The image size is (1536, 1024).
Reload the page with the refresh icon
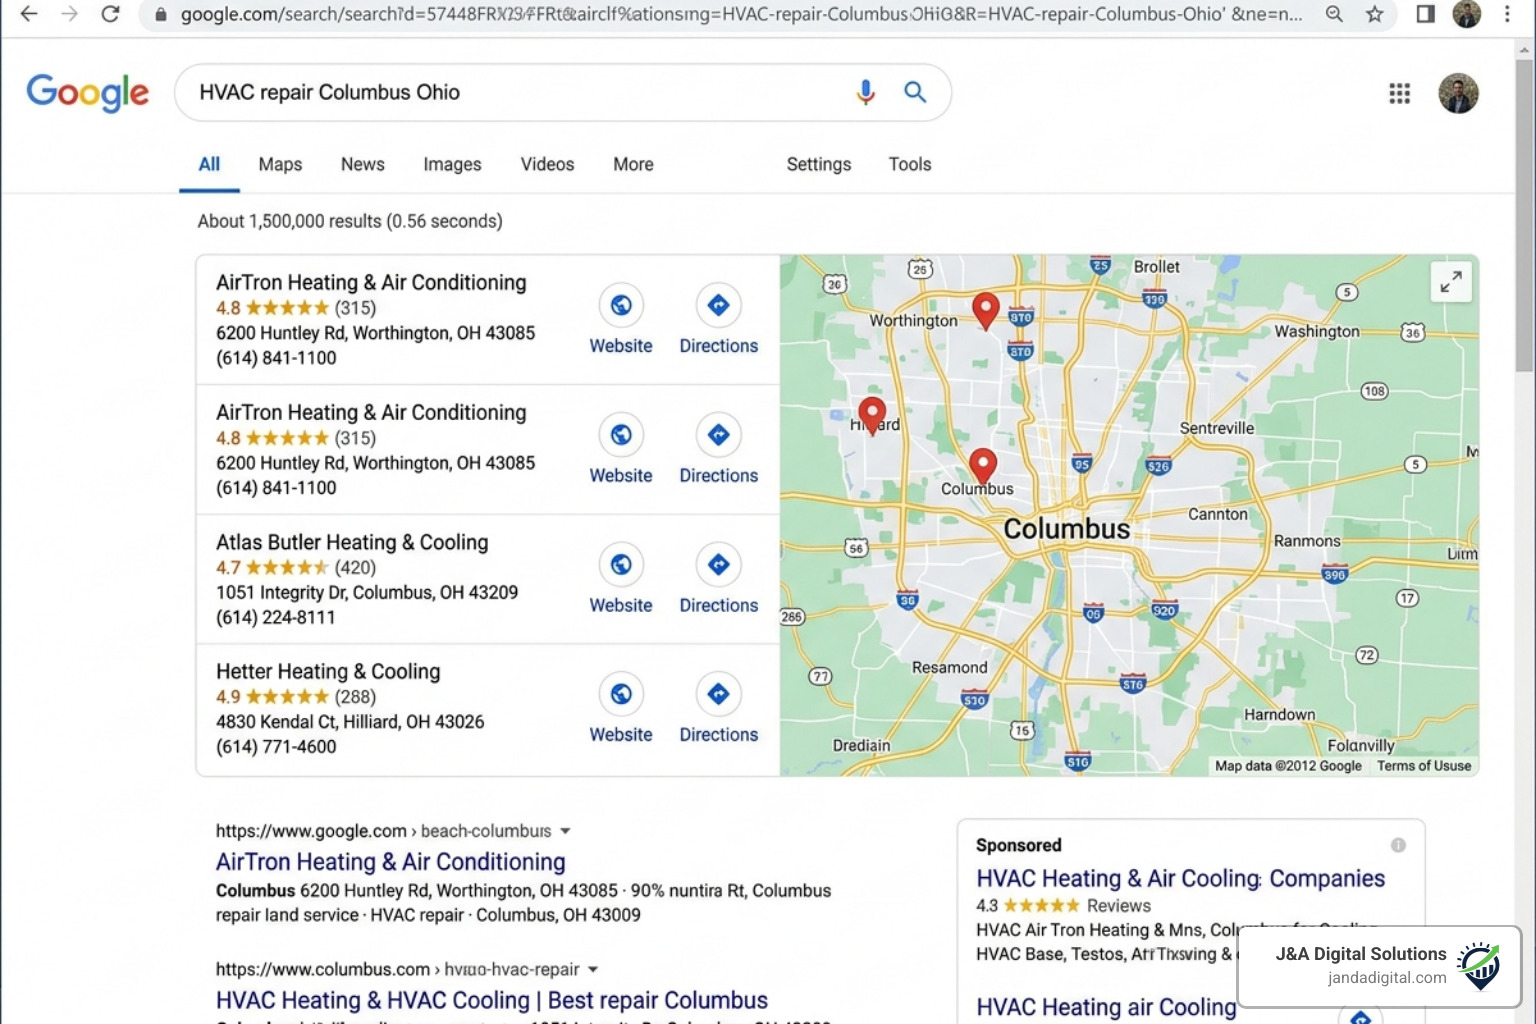click(110, 14)
